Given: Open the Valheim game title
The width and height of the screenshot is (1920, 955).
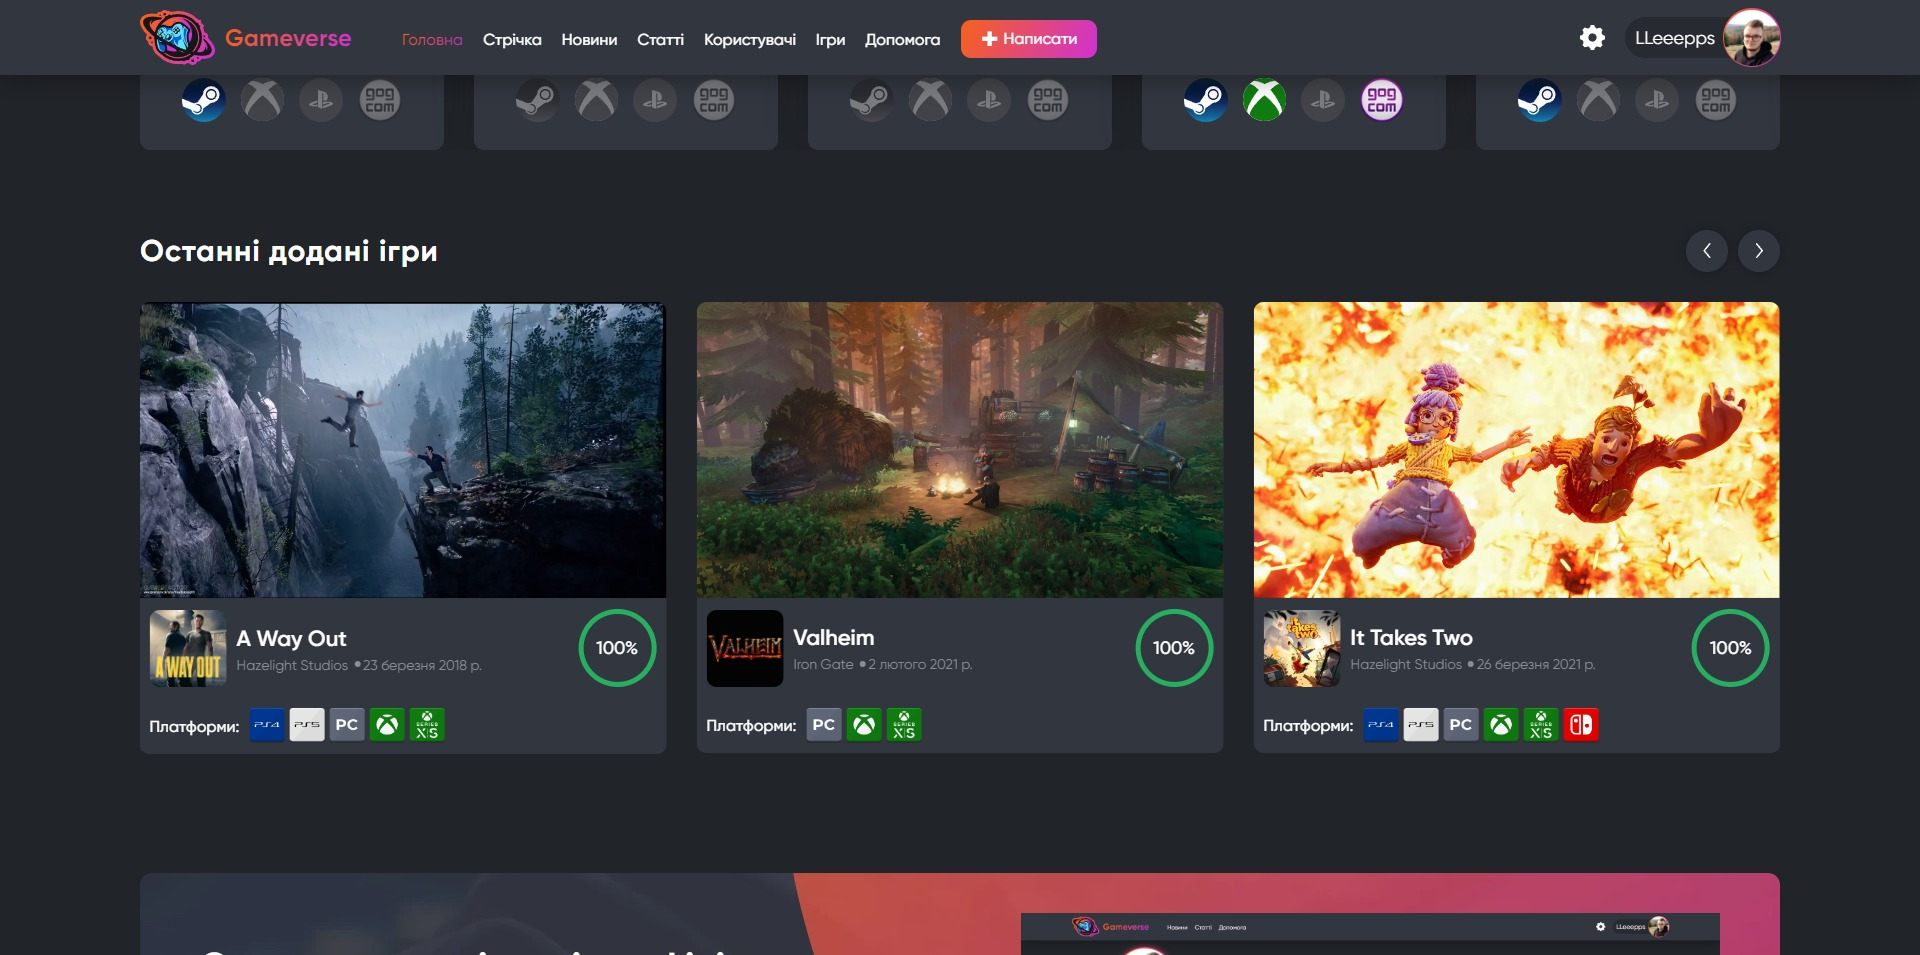Looking at the screenshot, I should click(833, 637).
